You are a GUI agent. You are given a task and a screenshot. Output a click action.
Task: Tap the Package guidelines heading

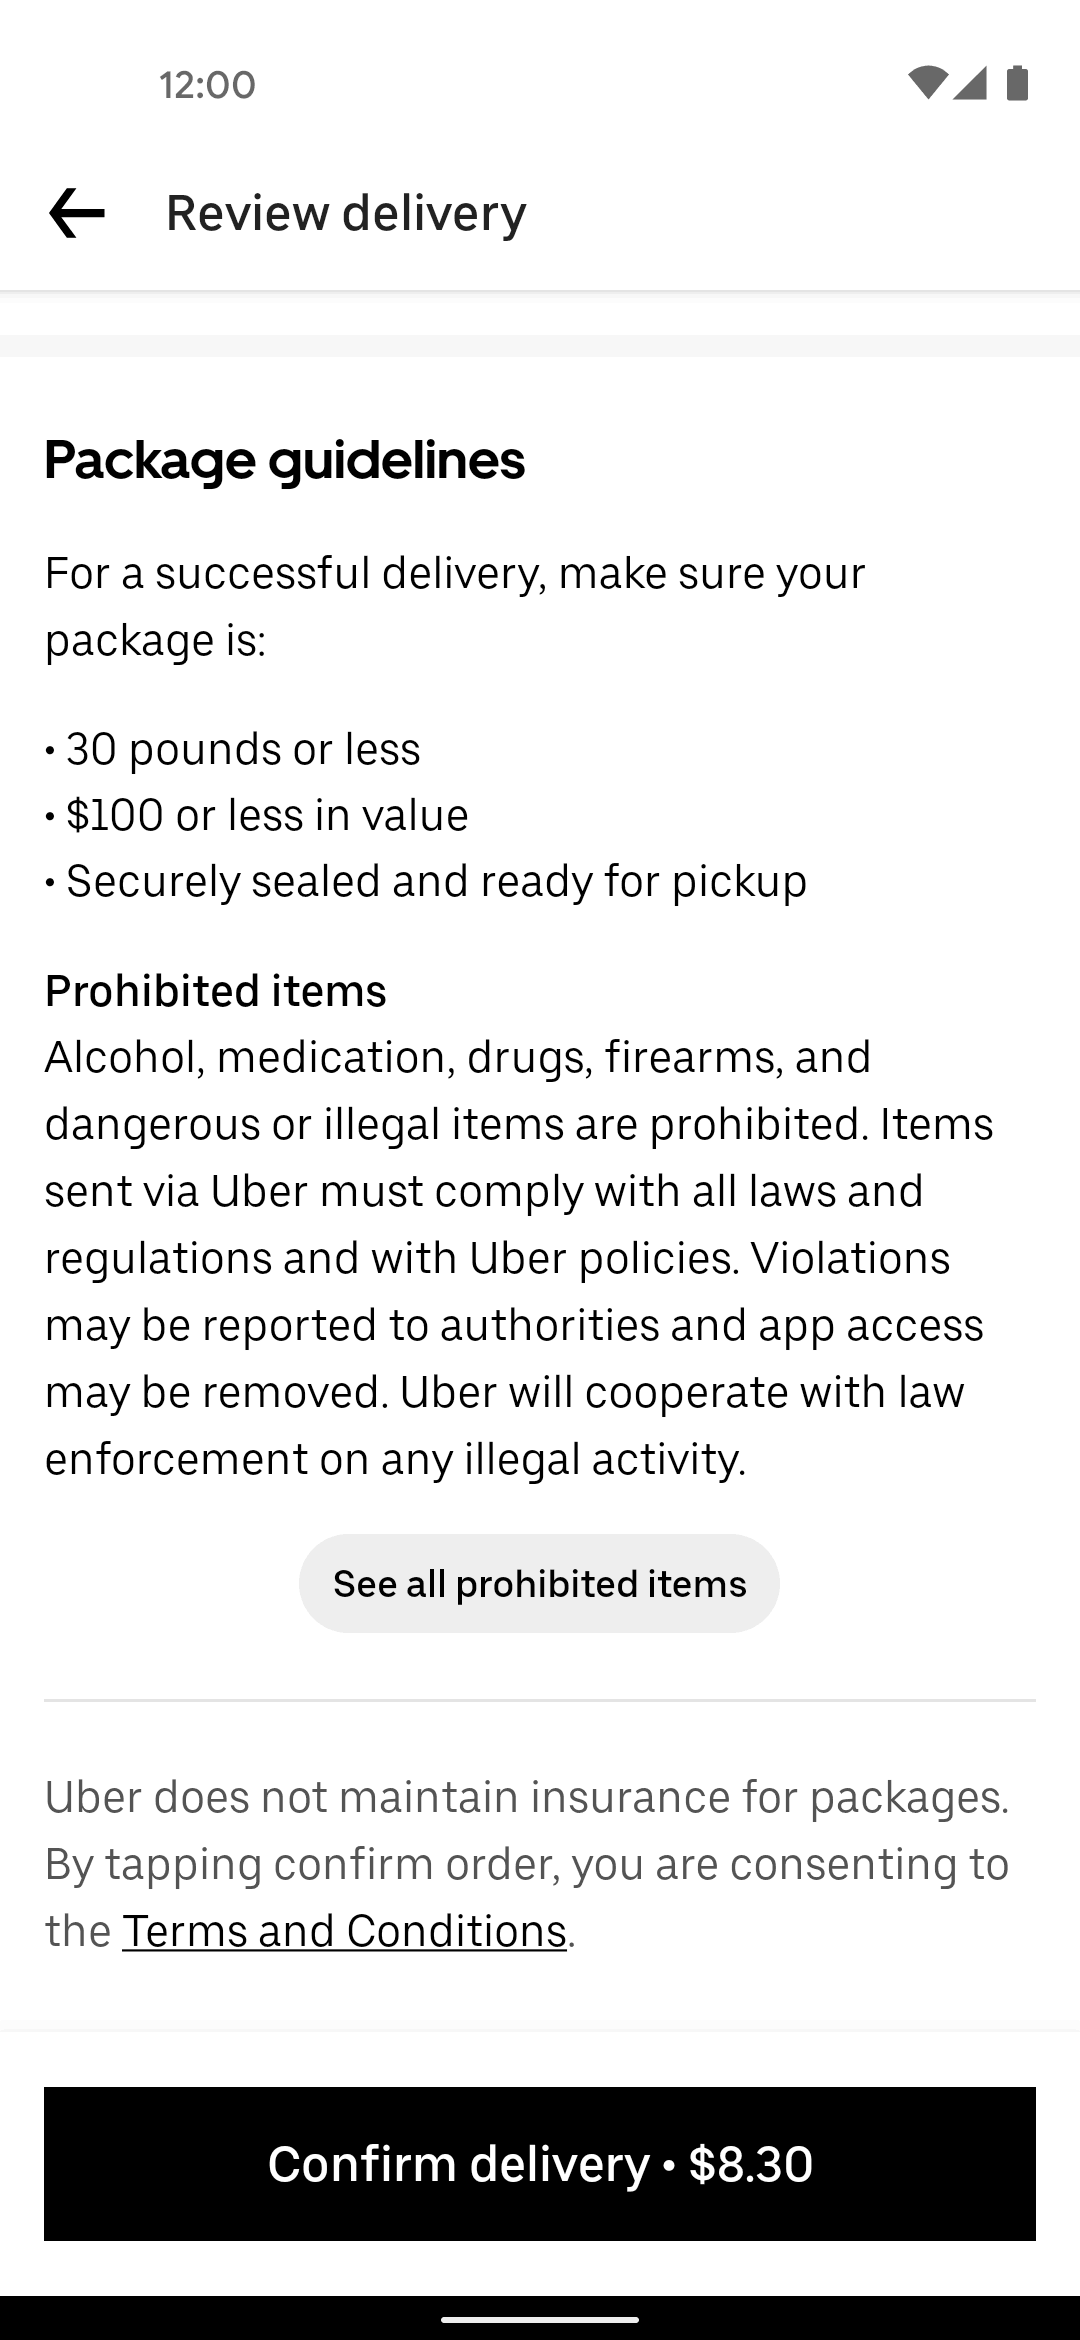pyautogui.click(x=285, y=460)
